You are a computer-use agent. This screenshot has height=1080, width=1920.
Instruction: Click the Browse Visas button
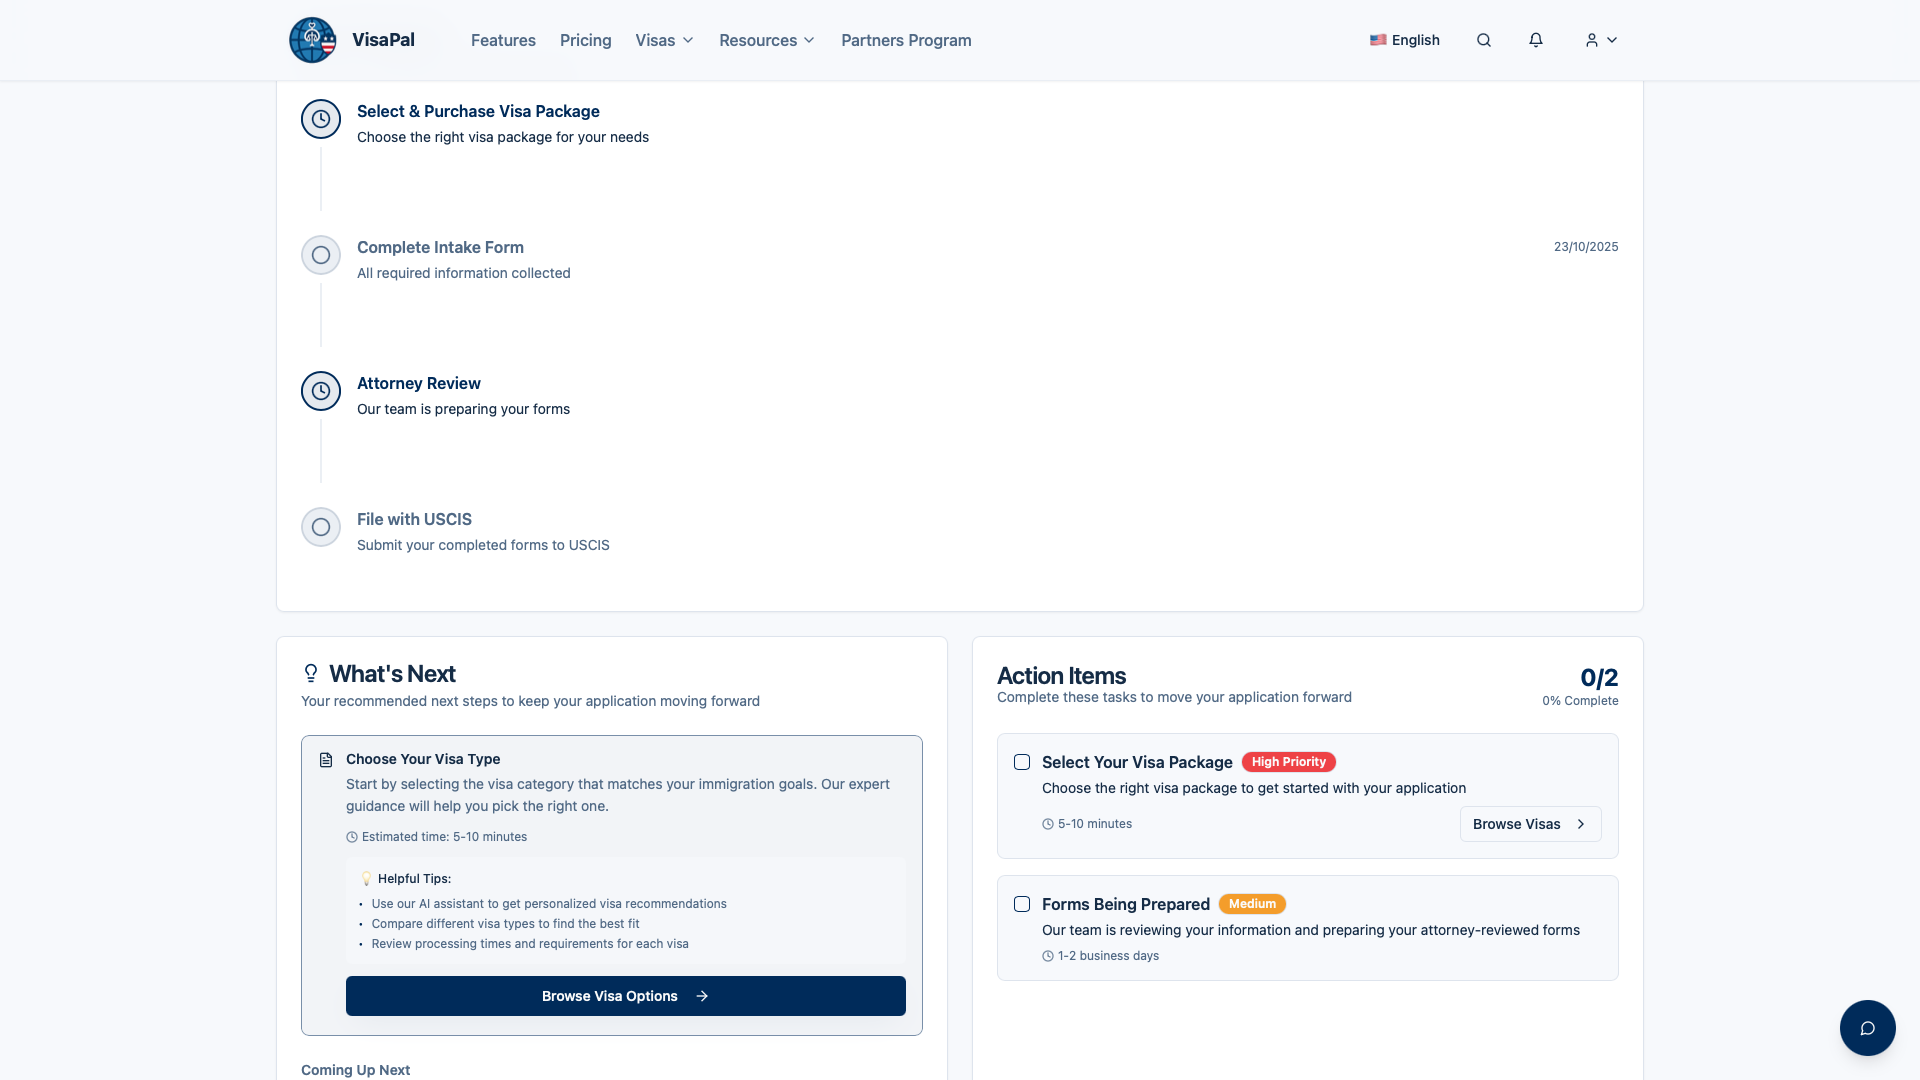click(1530, 824)
